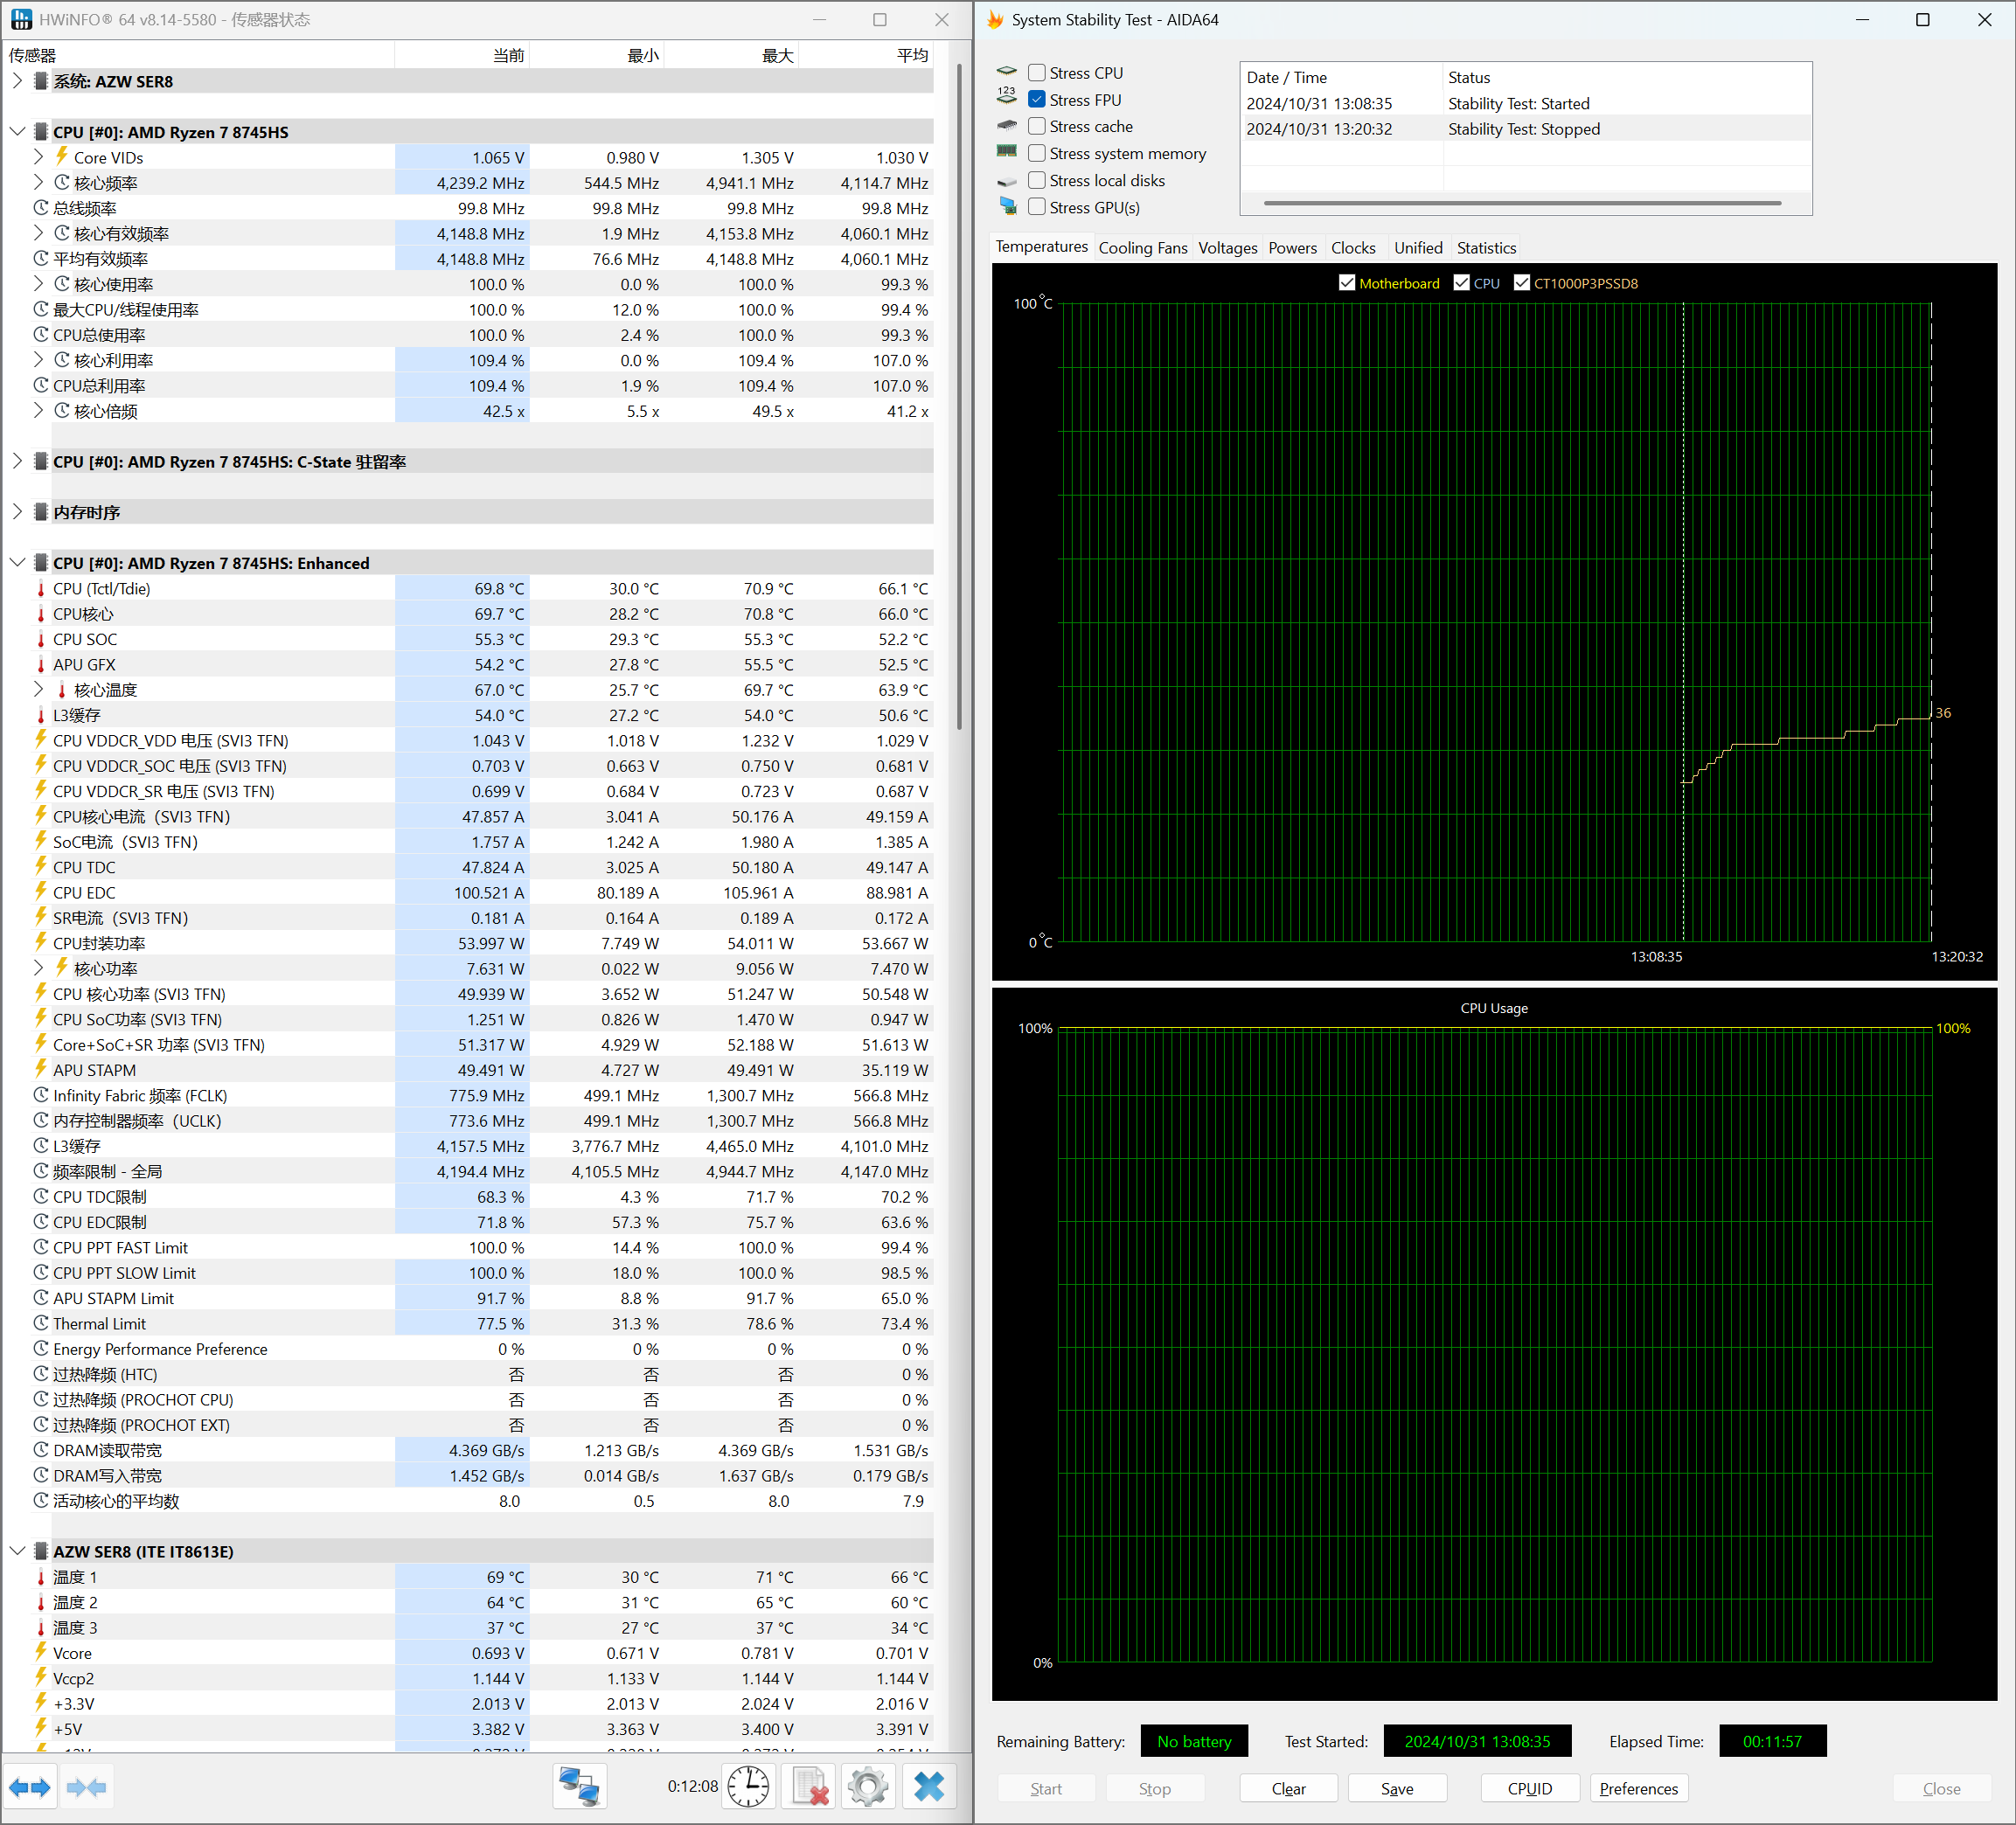Click the AIDA64 flame icon in title bar
Screen dimensions: 2016x1825
(995, 20)
